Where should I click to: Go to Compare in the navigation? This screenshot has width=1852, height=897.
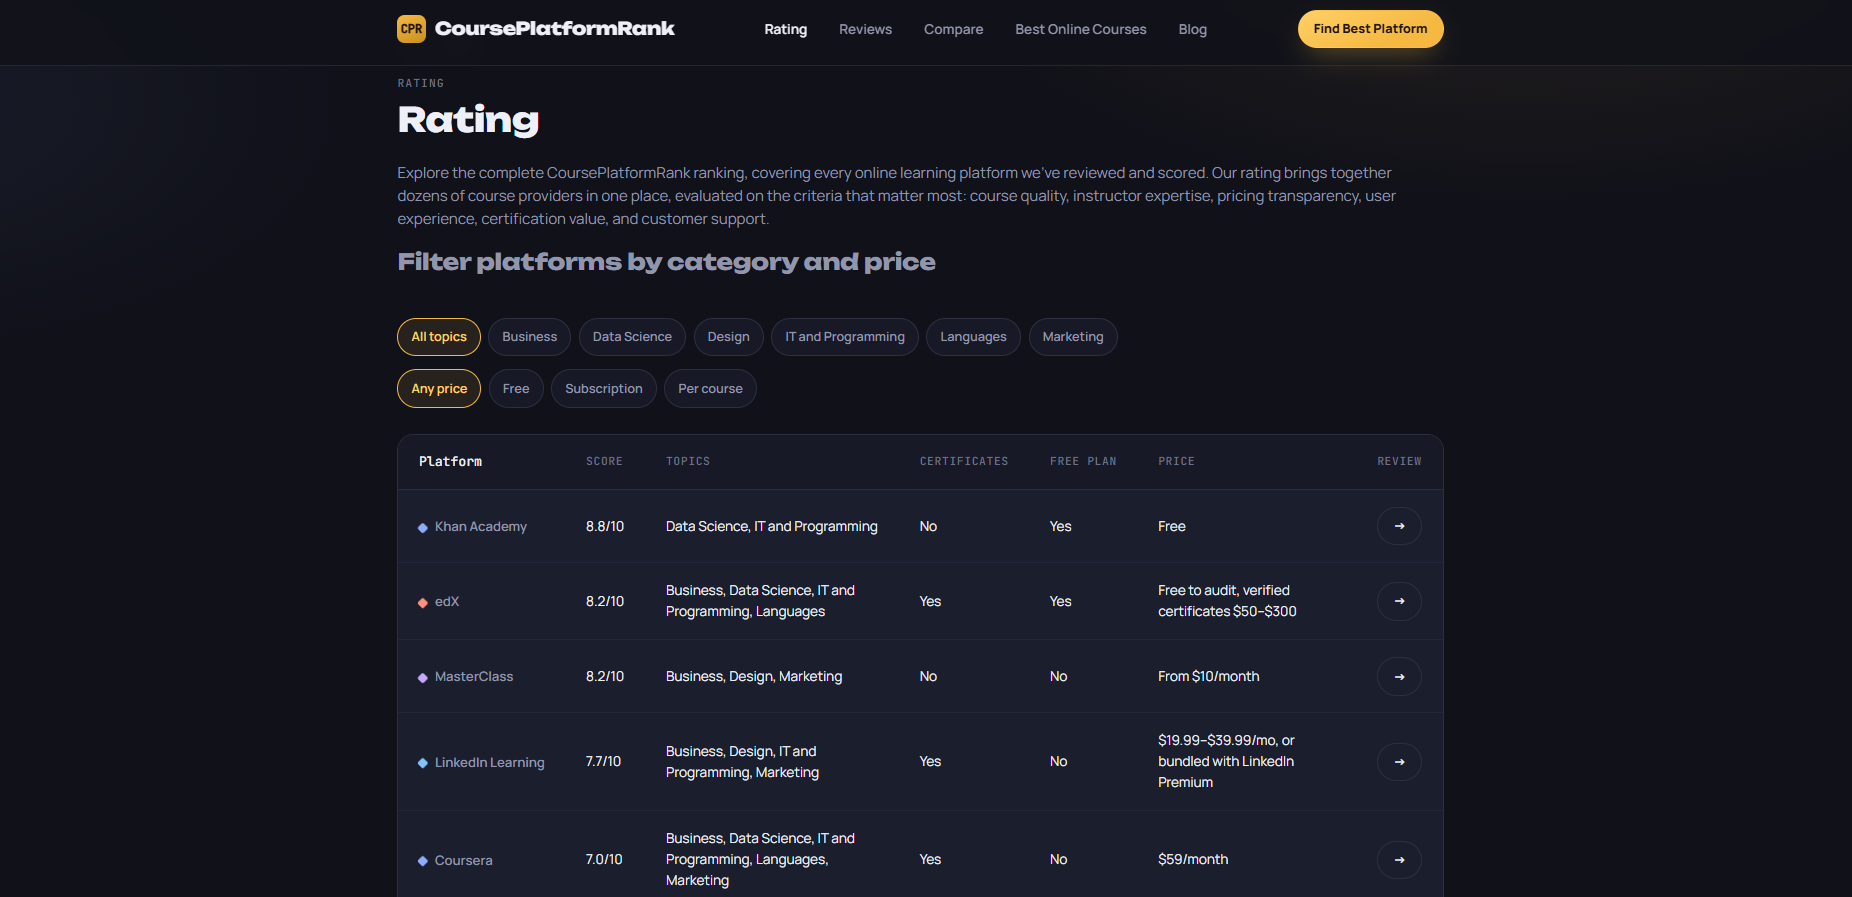pyautogui.click(x=953, y=29)
